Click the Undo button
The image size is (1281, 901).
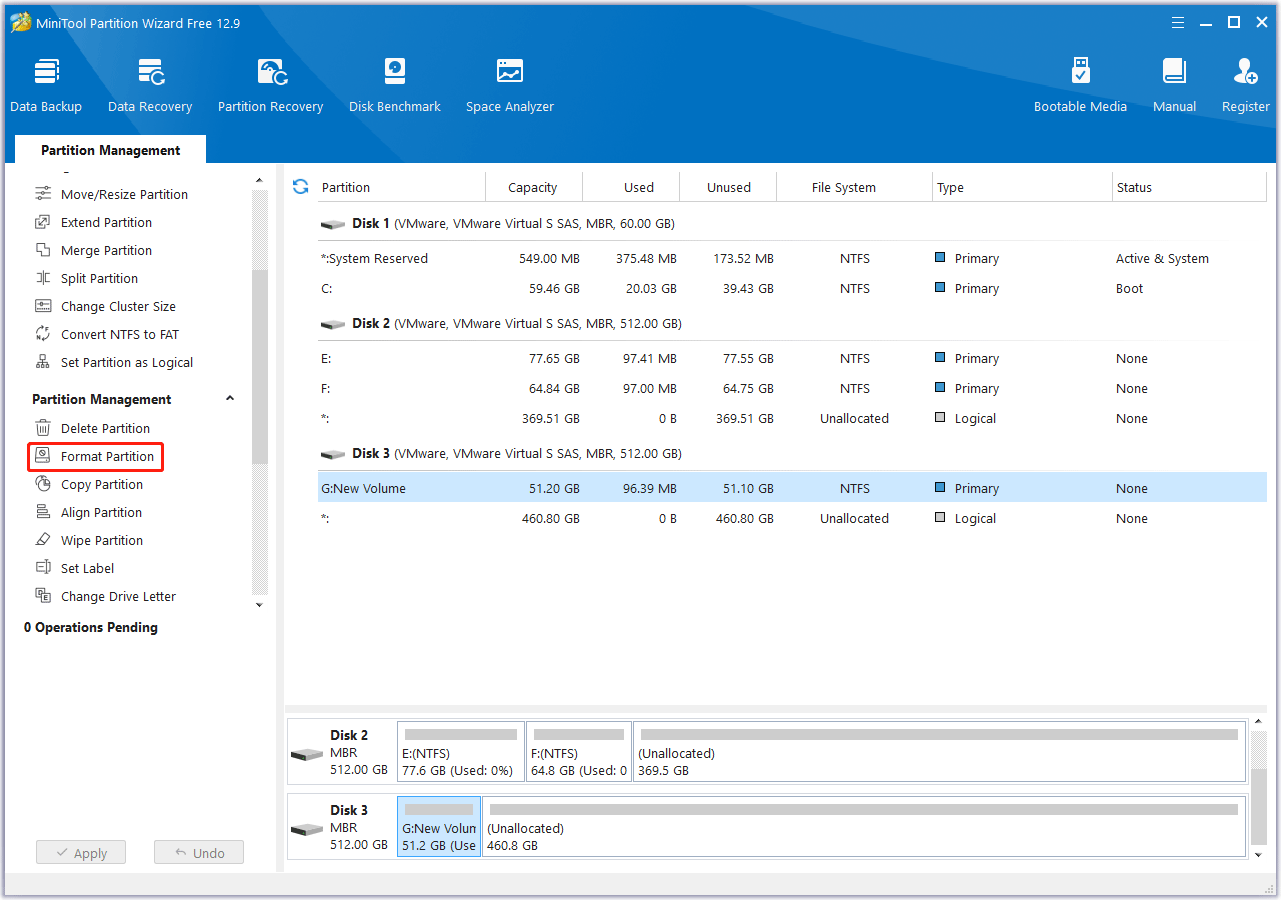pos(199,853)
